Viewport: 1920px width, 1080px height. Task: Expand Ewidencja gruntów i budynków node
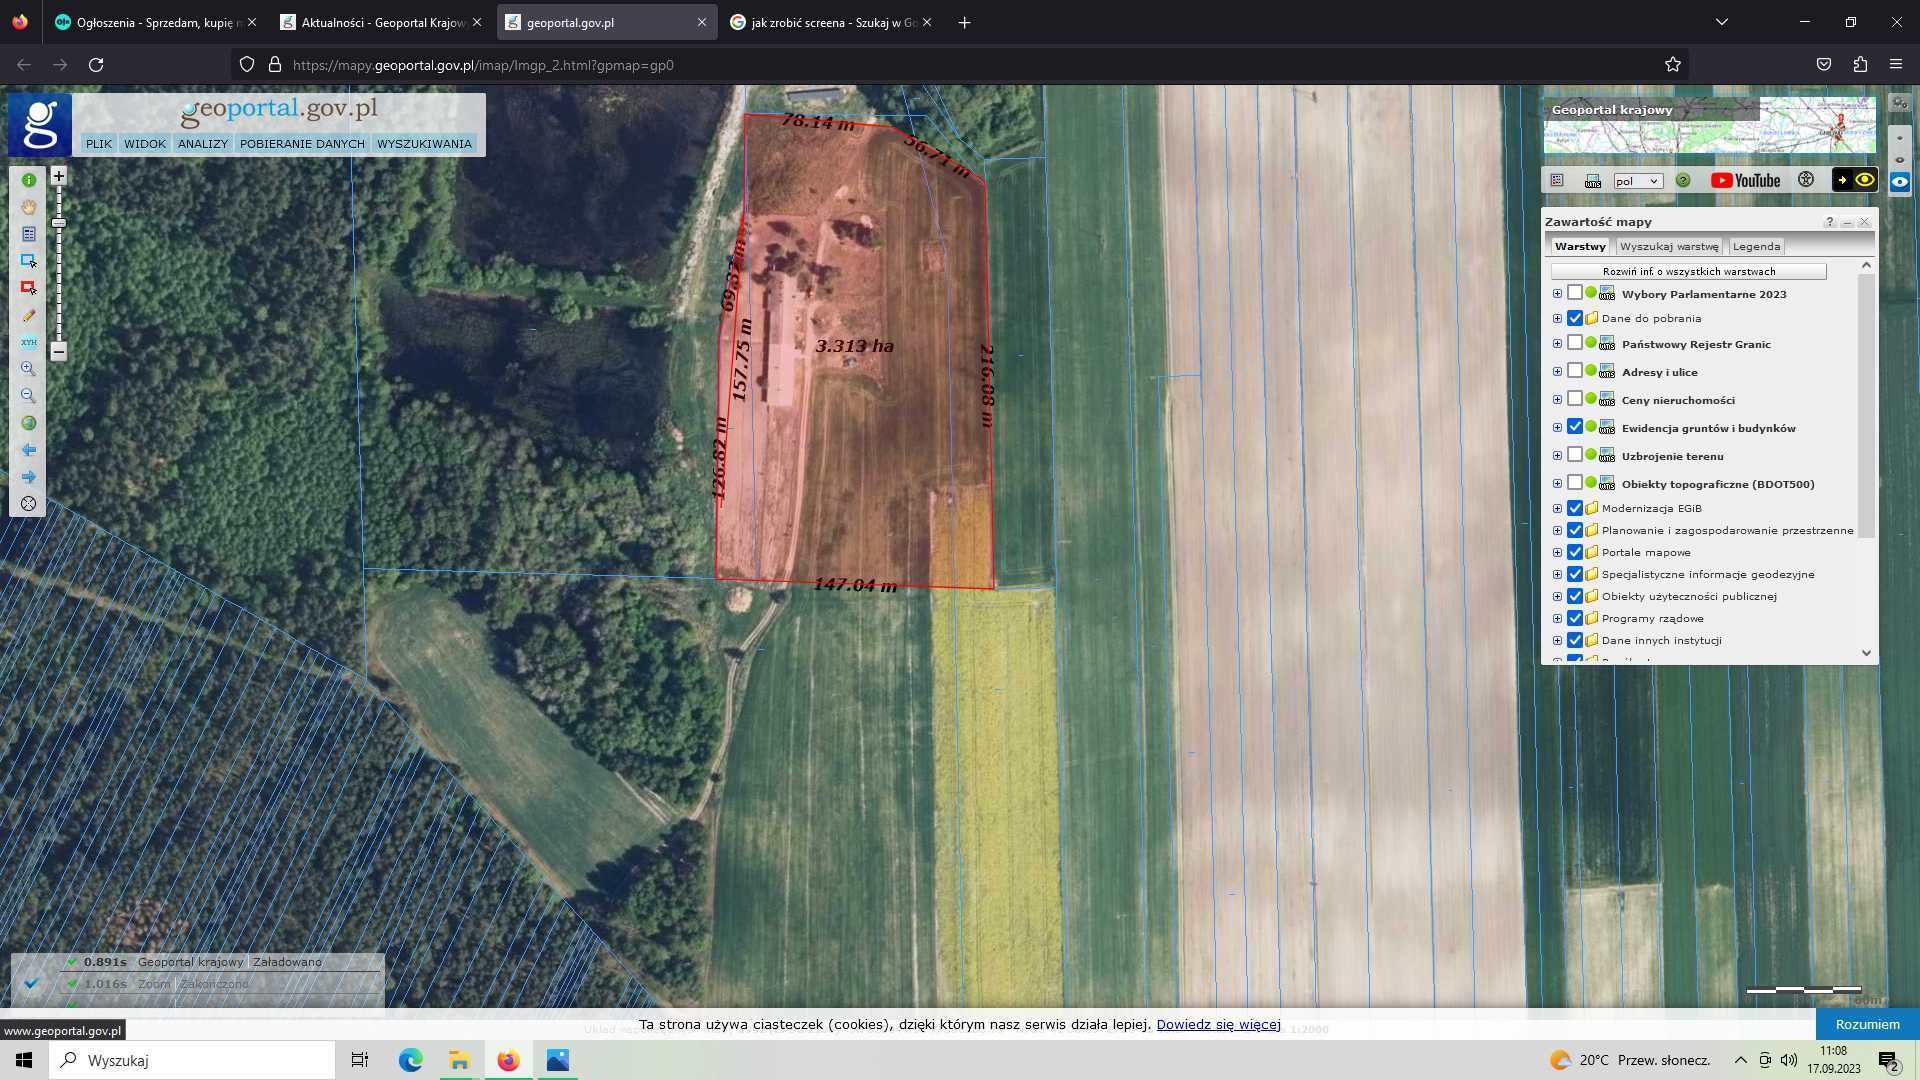1557,428
